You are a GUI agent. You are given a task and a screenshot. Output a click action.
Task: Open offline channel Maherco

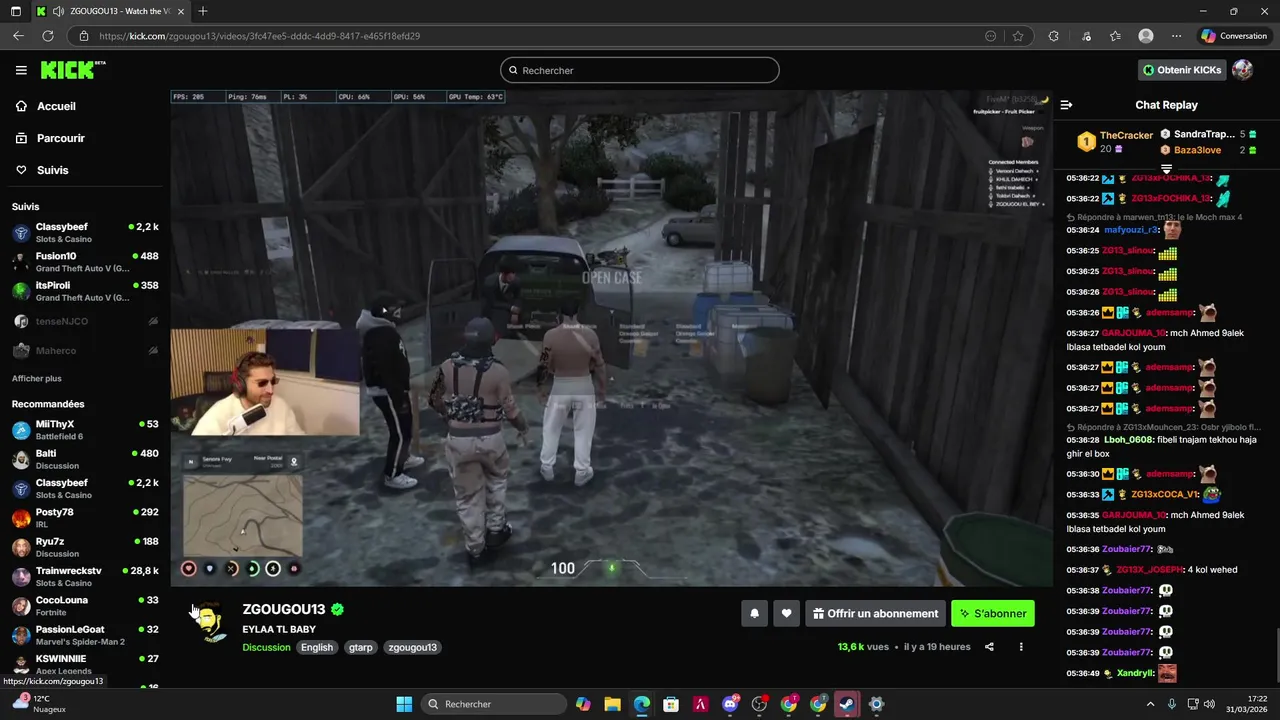pos(85,351)
